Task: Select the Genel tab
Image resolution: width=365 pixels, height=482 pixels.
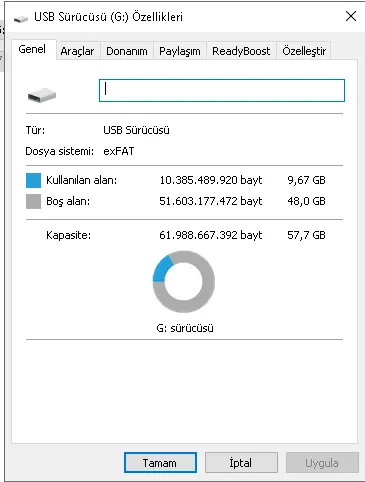Action: 32,50
